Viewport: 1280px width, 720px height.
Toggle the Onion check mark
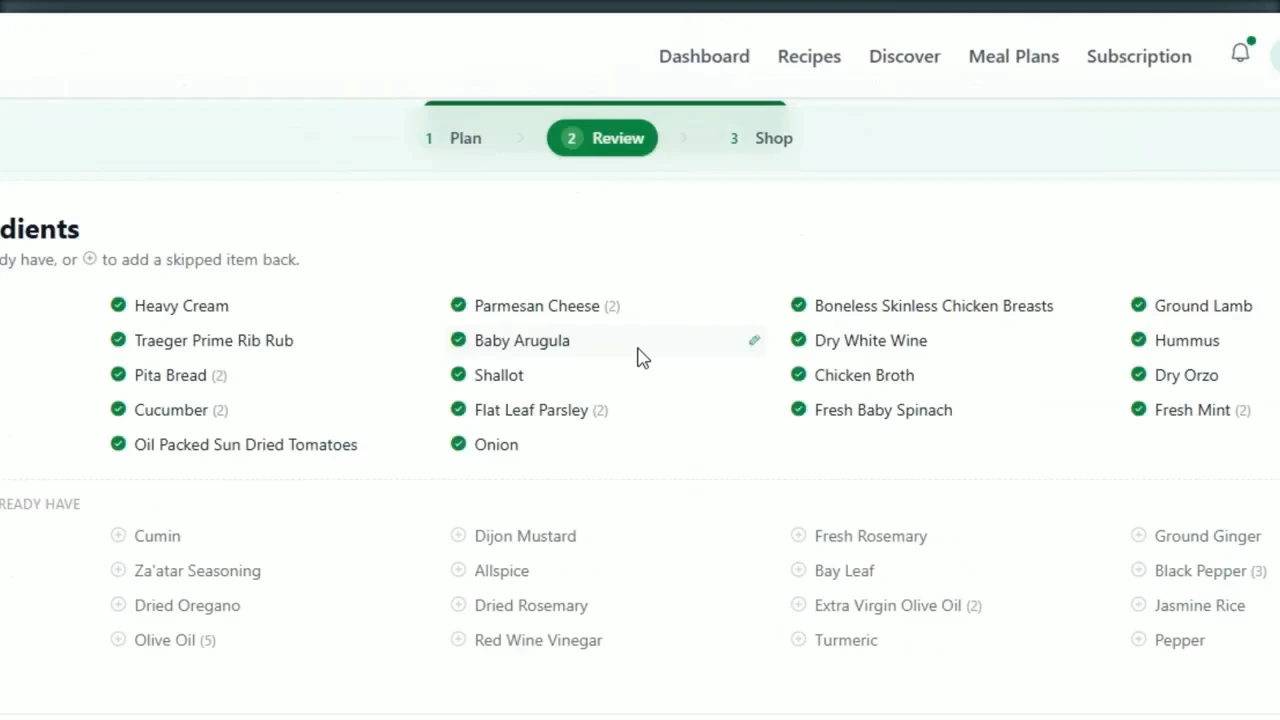tap(458, 444)
